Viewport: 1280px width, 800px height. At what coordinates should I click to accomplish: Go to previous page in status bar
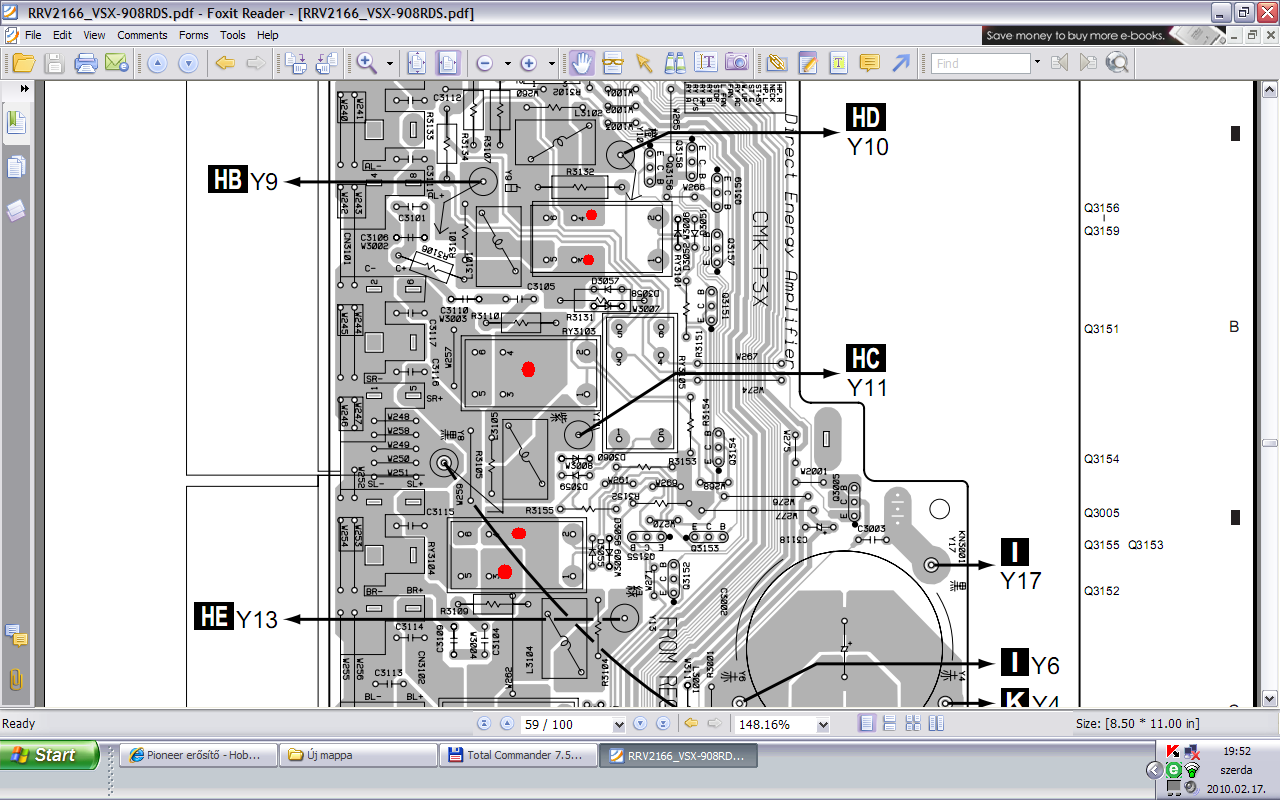(505, 724)
